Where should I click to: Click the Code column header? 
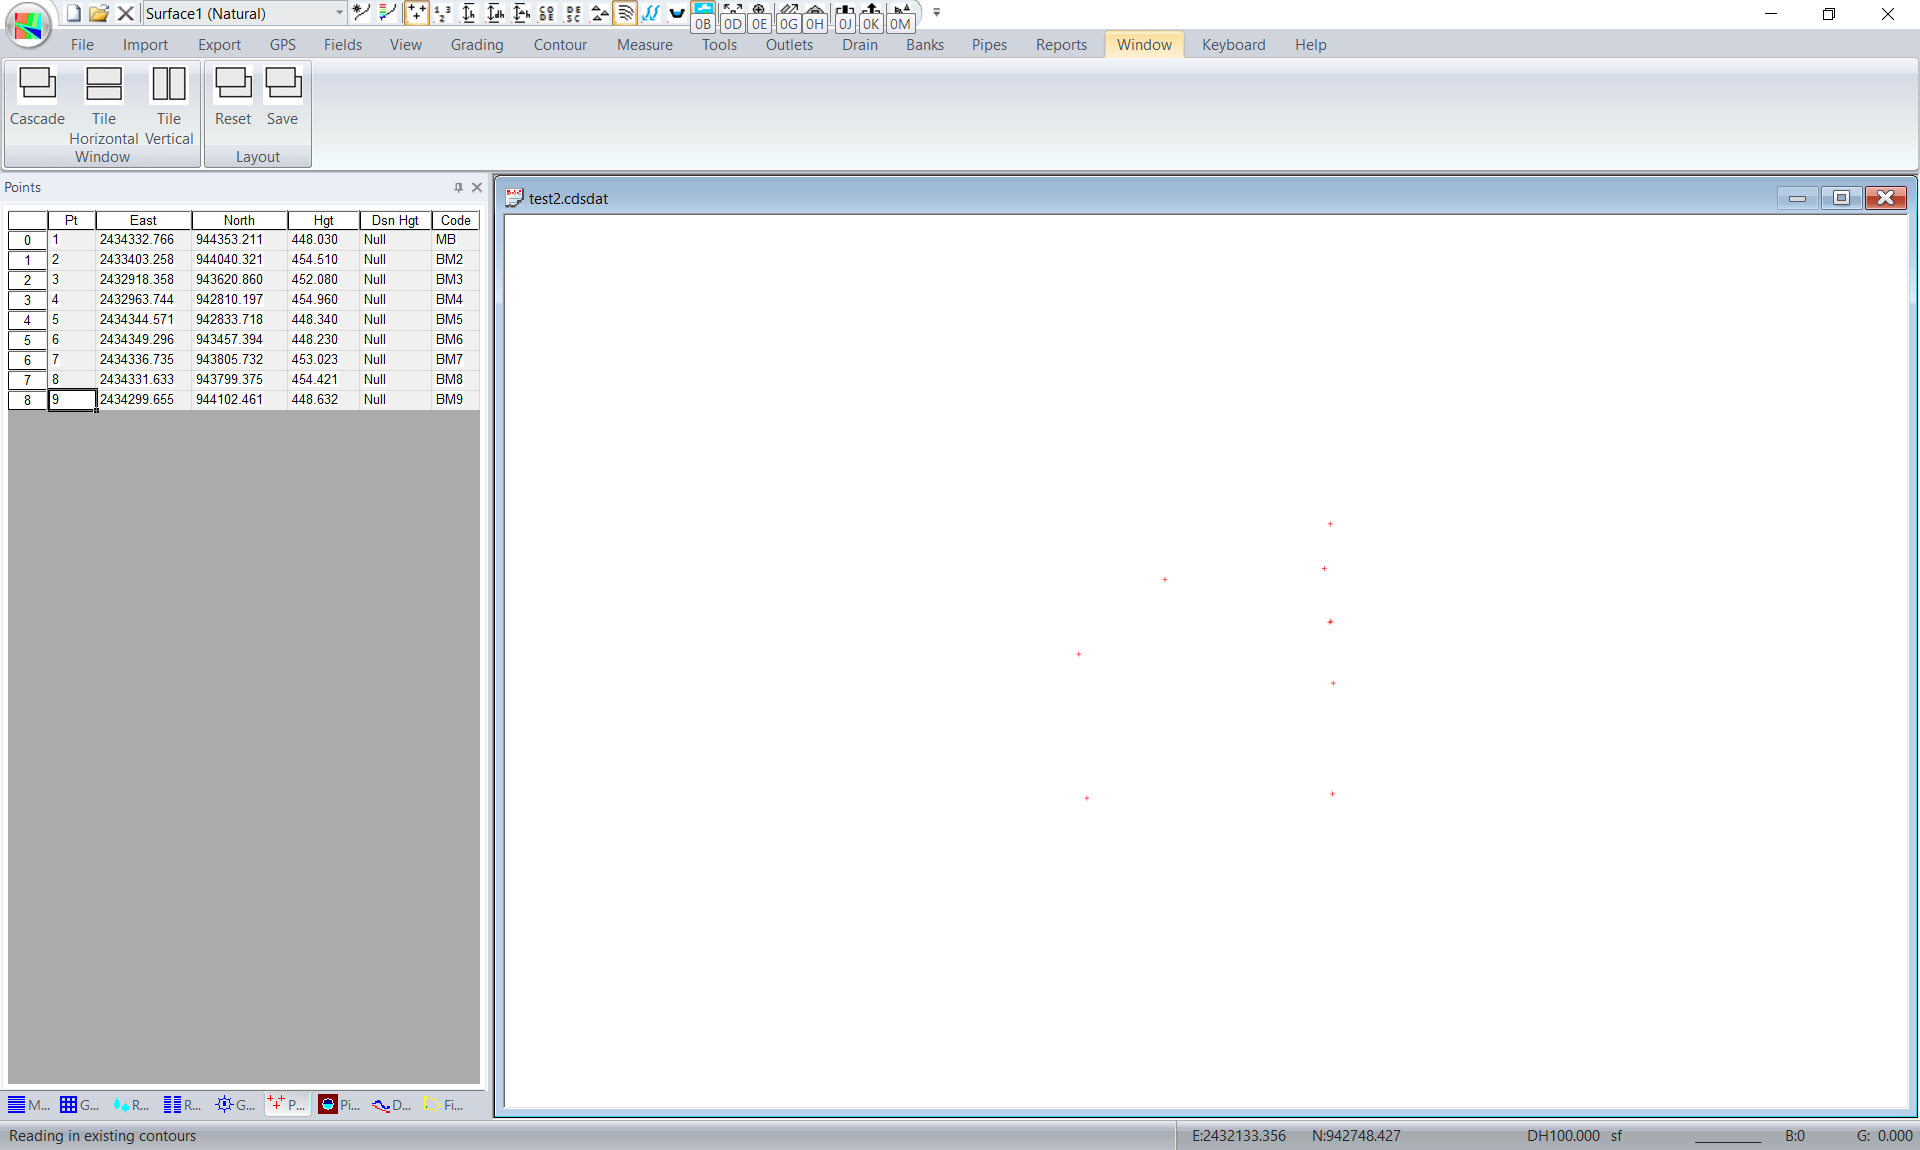click(455, 220)
